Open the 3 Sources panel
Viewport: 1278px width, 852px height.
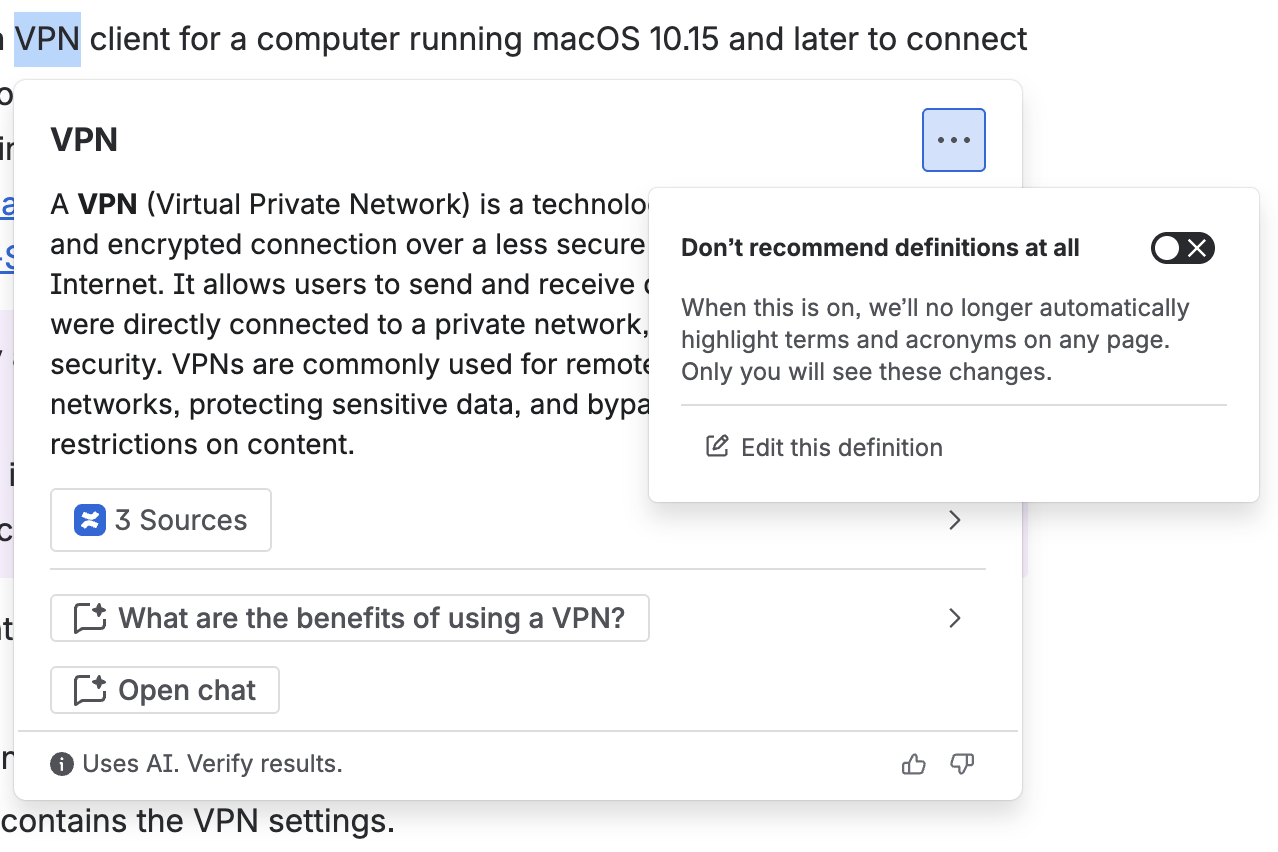pyautogui.click(x=160, y=519)
